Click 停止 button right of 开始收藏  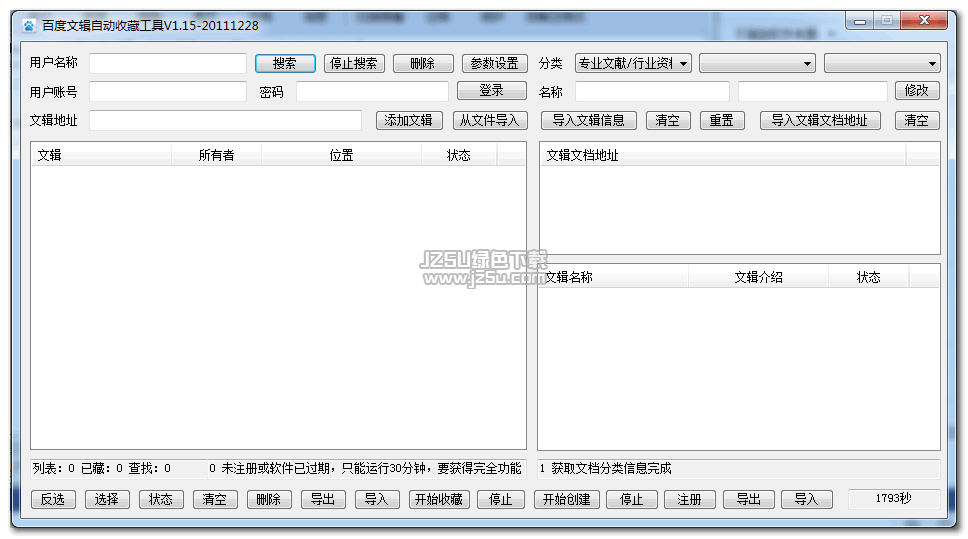click(501, 499)
